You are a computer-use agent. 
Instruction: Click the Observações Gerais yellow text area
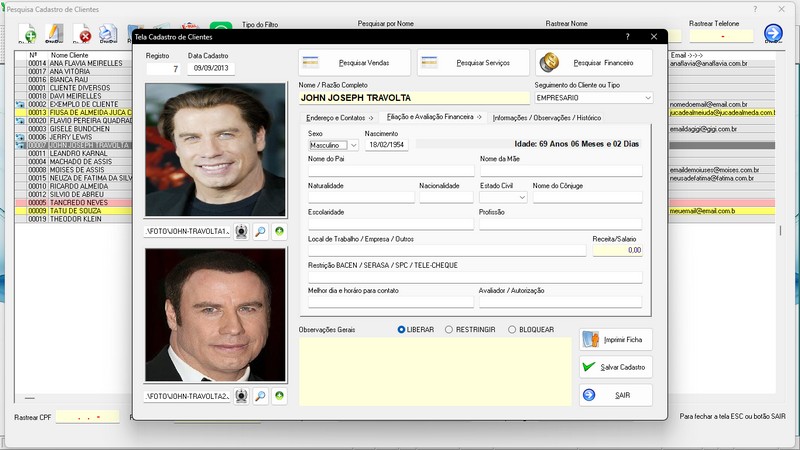coord(435,371)
